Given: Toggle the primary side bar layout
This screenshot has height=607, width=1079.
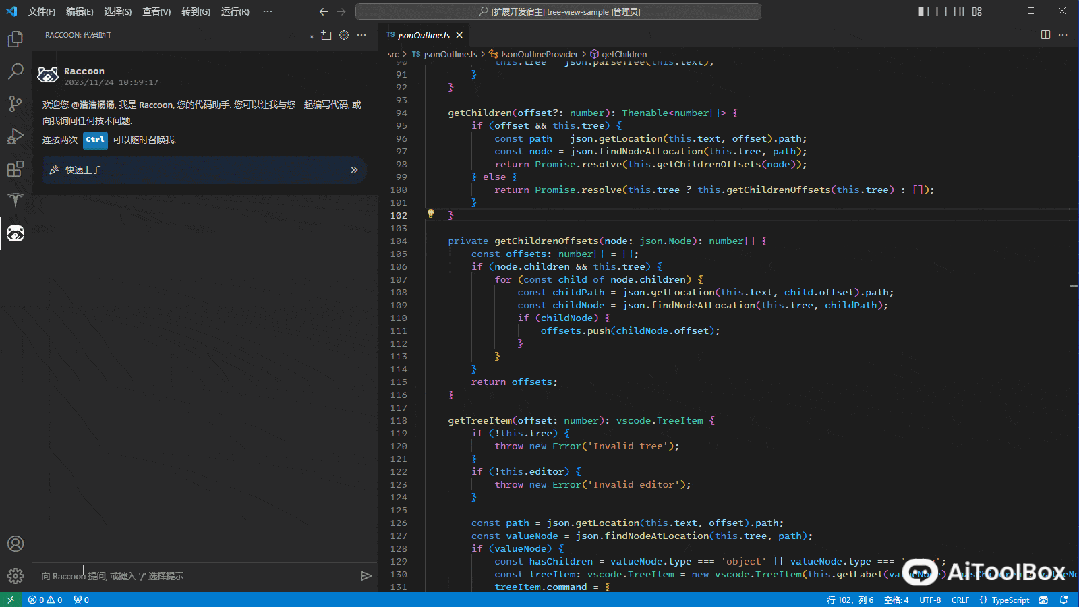Looking at the screenshot, I should [x=923, y=12].
